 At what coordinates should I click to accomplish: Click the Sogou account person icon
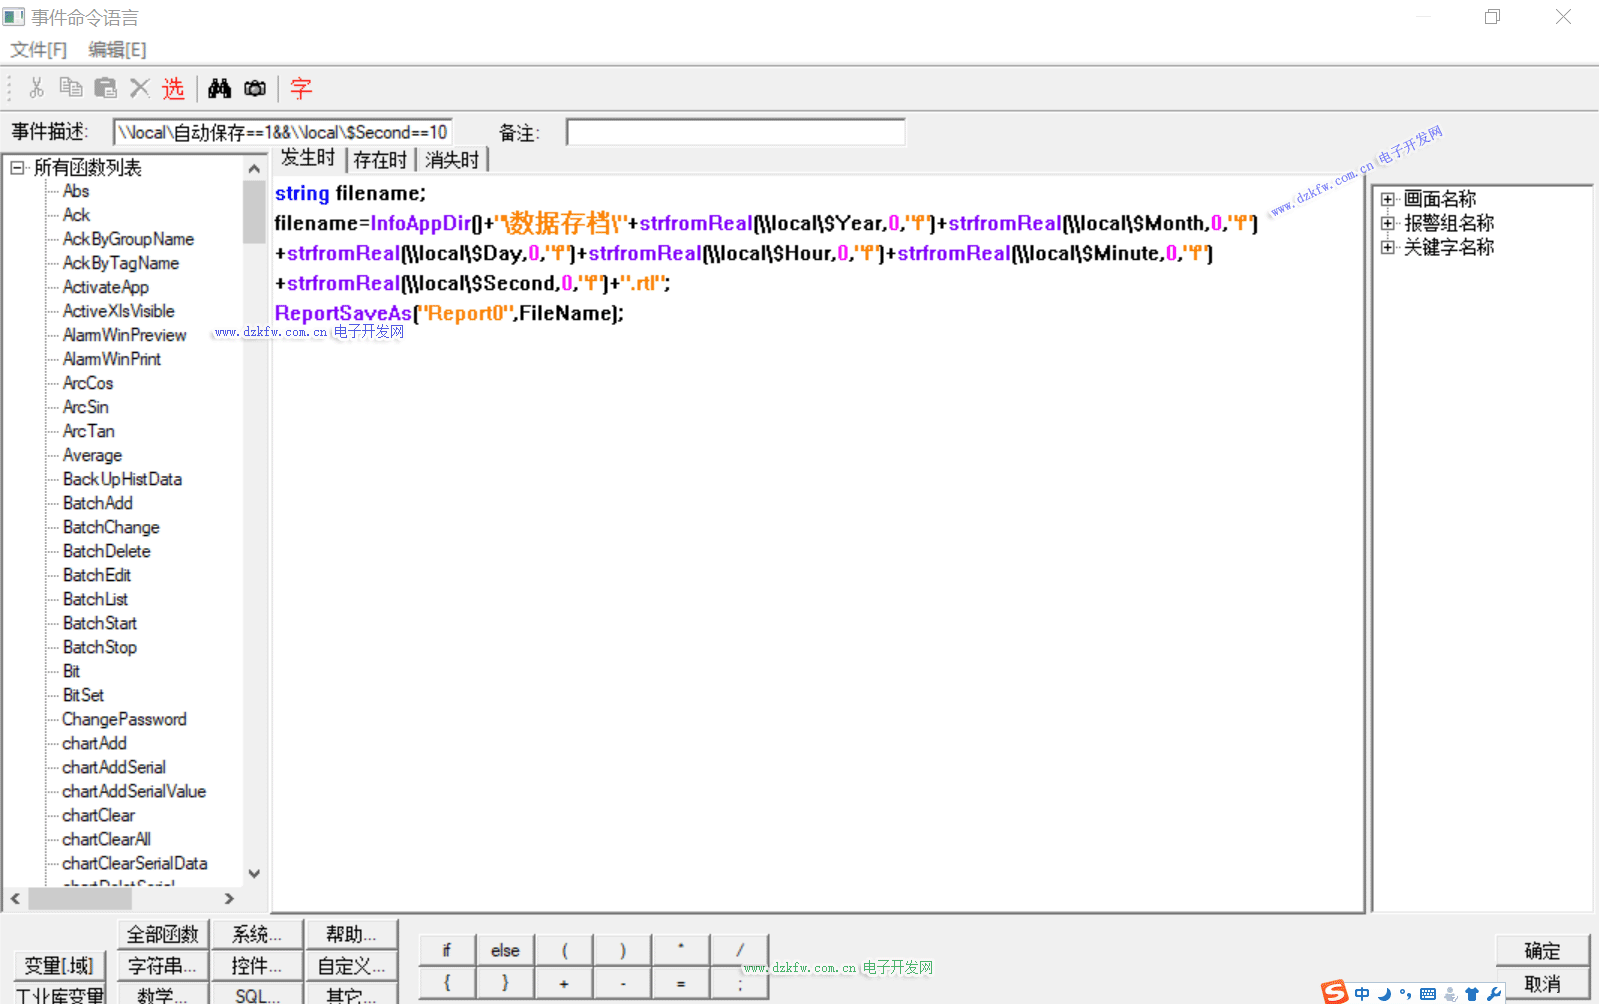tap(1450, 994)
